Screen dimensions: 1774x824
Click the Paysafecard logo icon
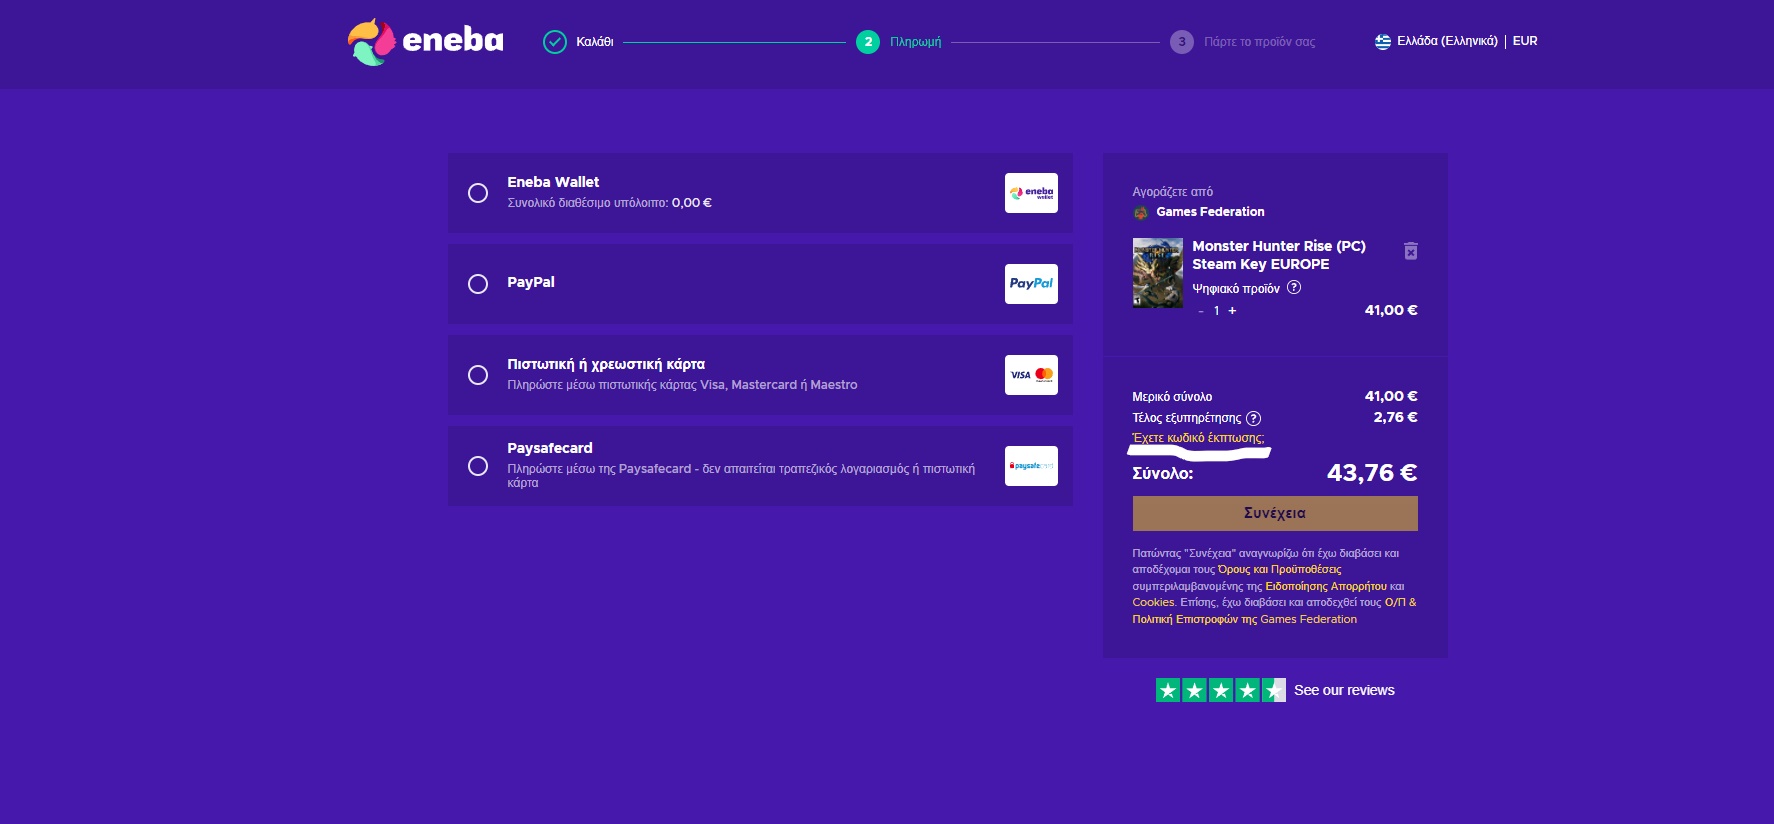1031,466
